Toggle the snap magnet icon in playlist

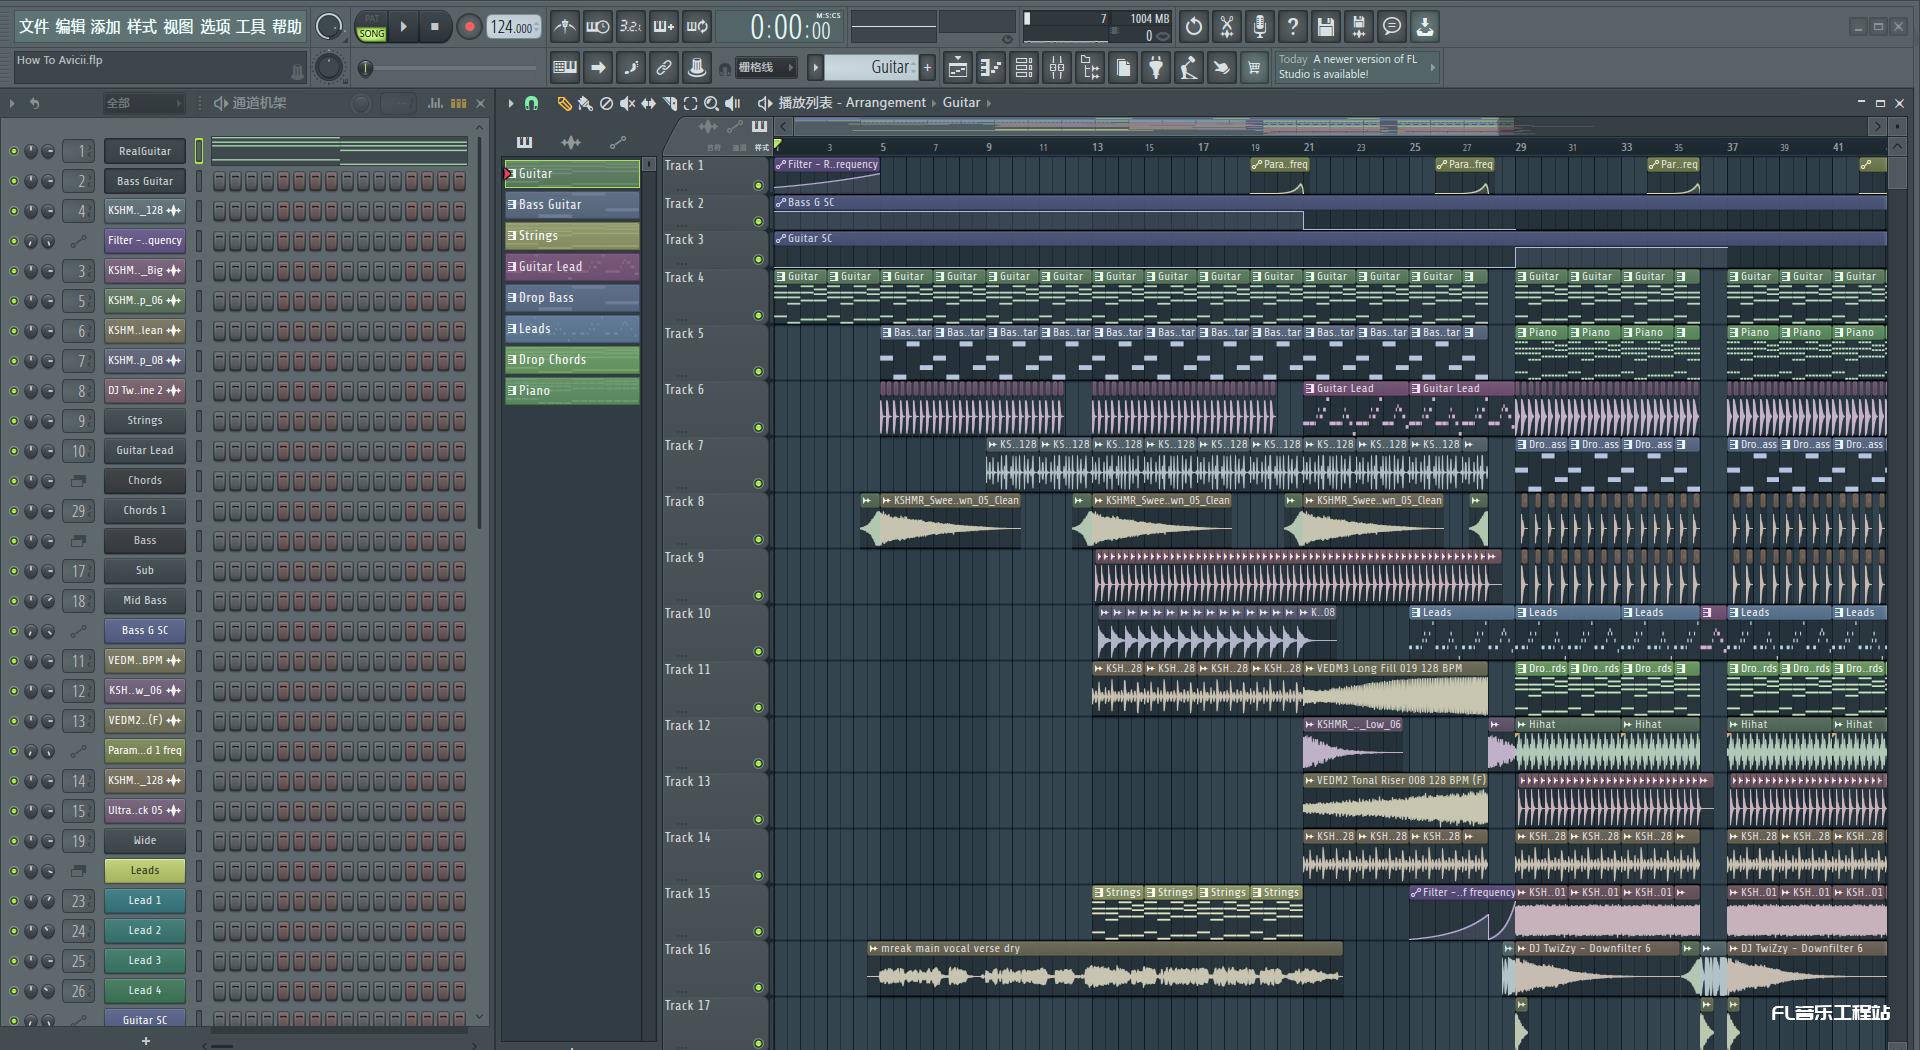click(532, 103)
